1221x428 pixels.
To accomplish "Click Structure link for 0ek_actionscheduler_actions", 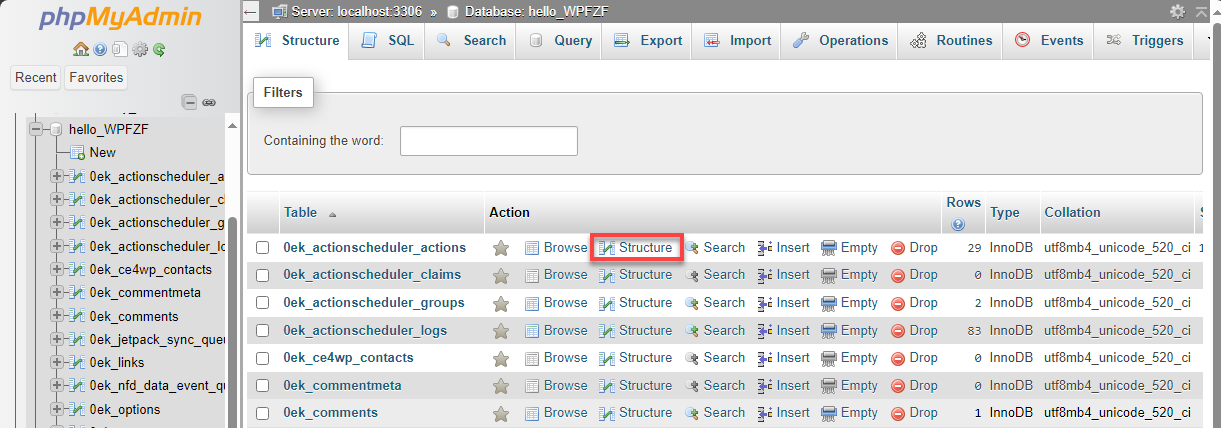I will (636, 248).
